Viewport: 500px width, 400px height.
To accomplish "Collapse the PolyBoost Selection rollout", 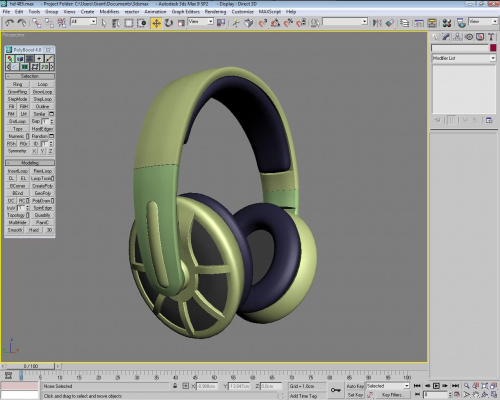I will (x=30, y=76).
